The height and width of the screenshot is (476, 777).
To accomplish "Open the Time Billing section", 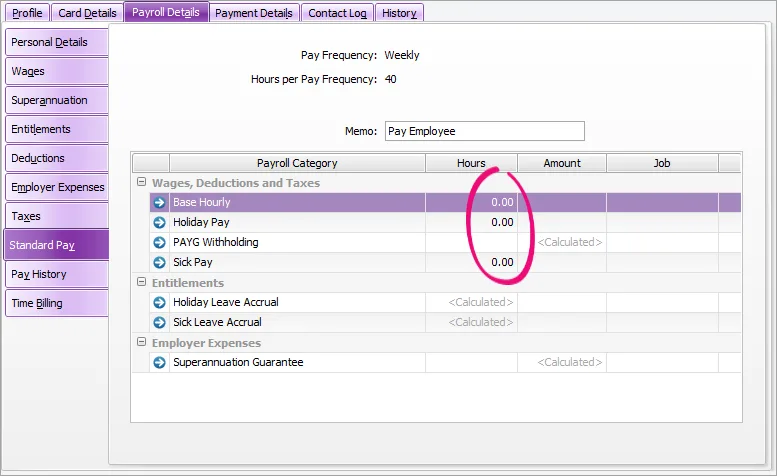I will coord(56,303).
